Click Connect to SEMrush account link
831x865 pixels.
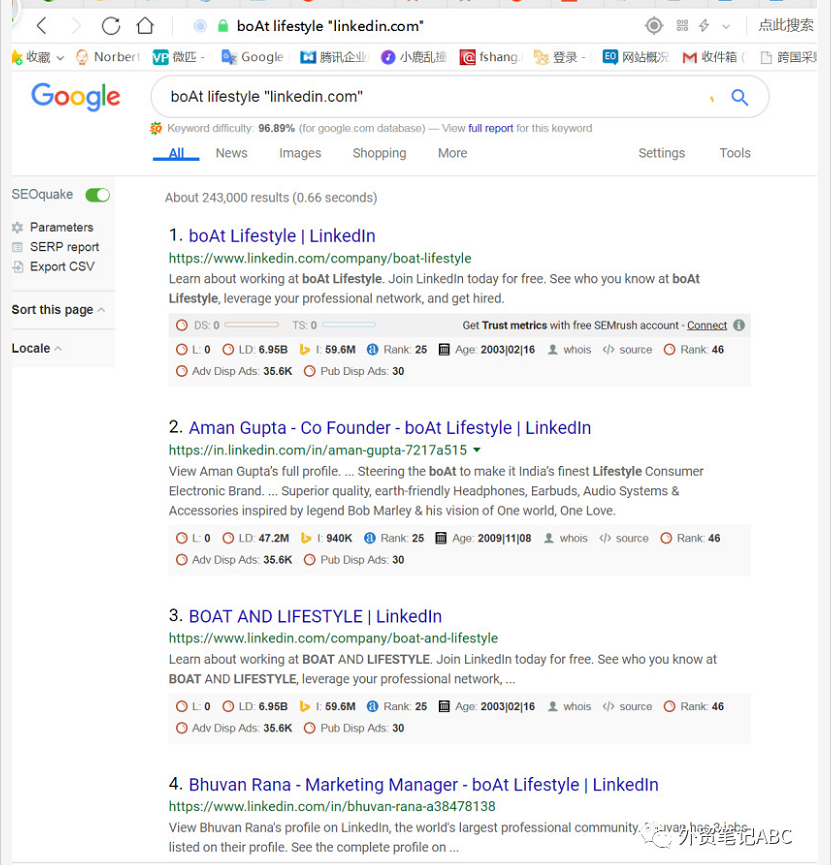pyautogui.click(x=707, y=325)
